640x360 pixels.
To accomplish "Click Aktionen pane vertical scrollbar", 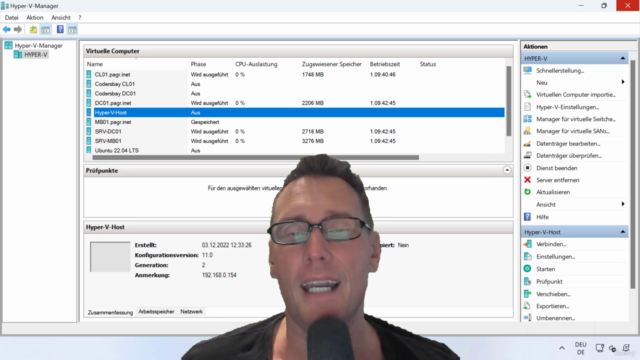I will (x=633, y=174).
